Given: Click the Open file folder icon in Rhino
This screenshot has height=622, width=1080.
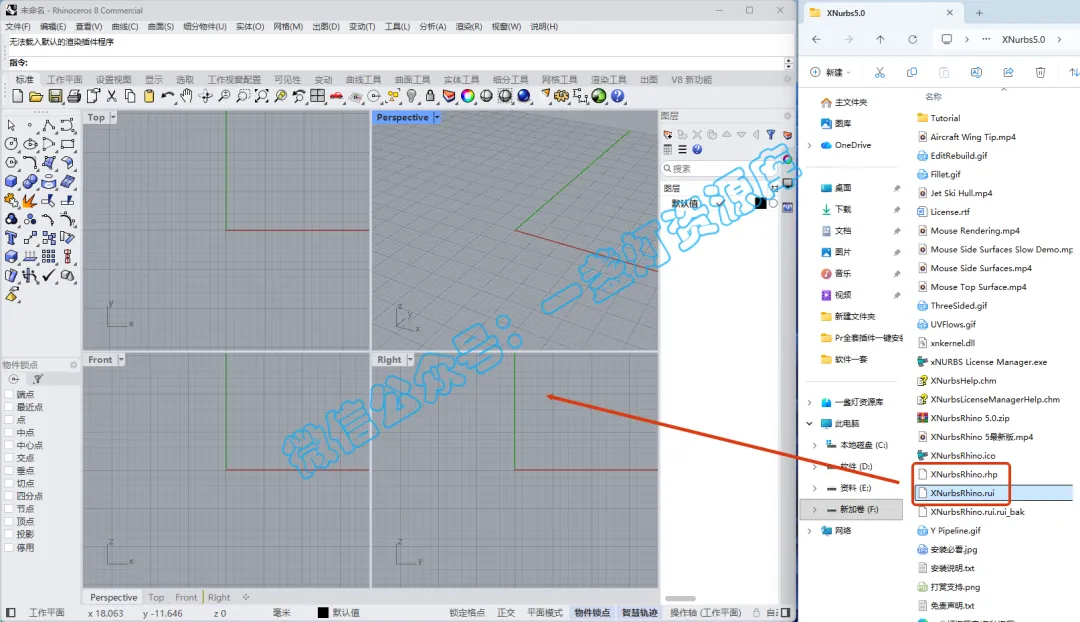Looking at the screenshot, I should click(x=36, y=96).
